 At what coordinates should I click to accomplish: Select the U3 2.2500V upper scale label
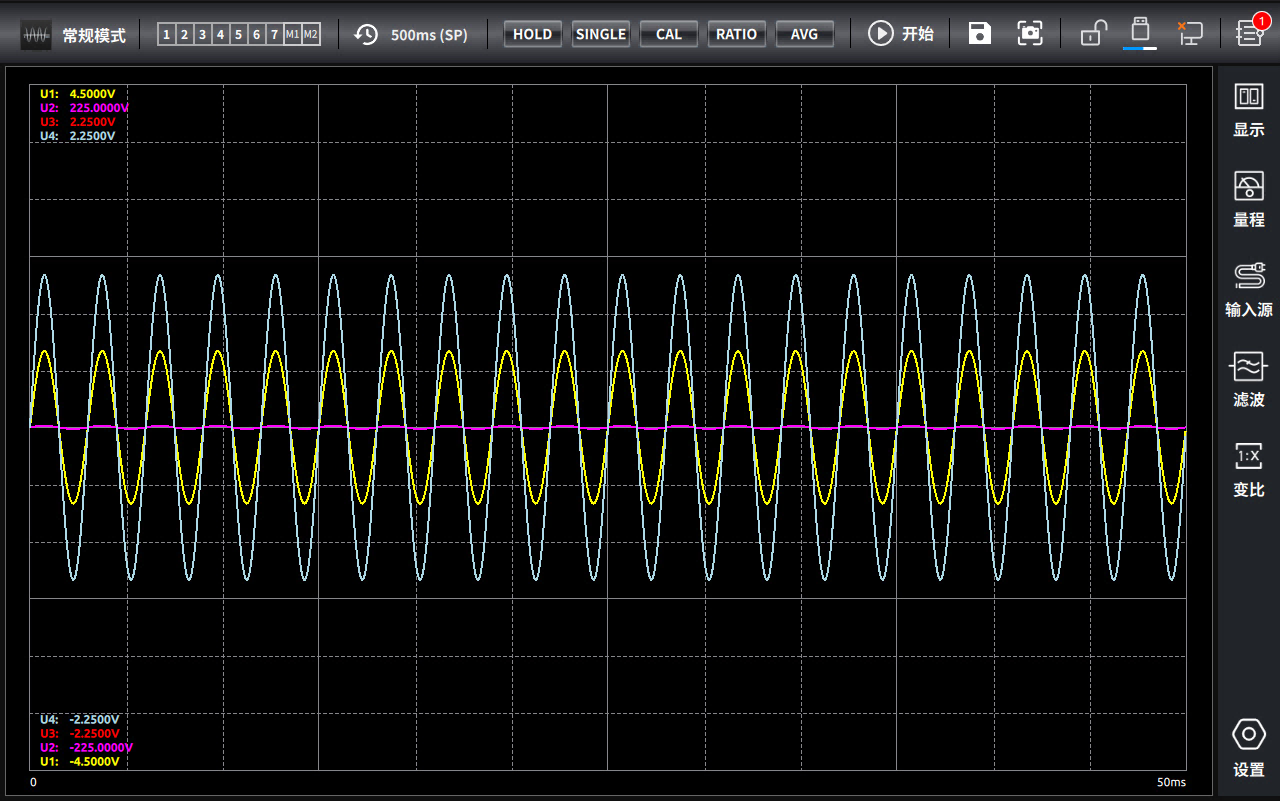click(78, 122)
